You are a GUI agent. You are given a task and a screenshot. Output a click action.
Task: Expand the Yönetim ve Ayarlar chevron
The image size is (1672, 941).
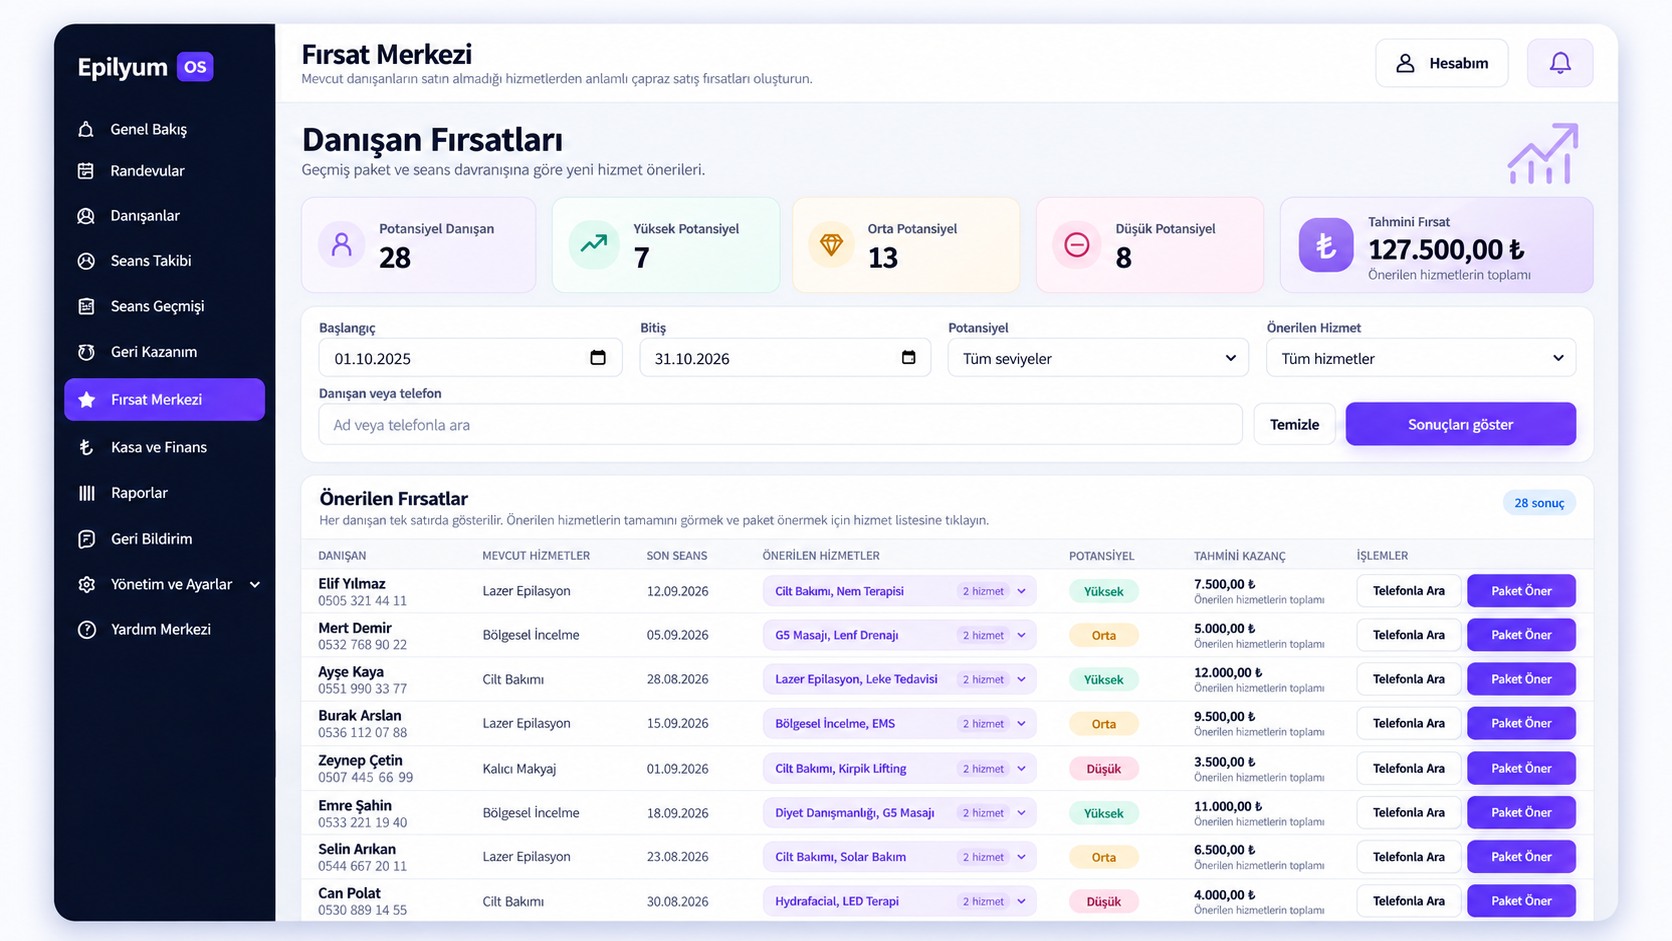tap(255, 584)
